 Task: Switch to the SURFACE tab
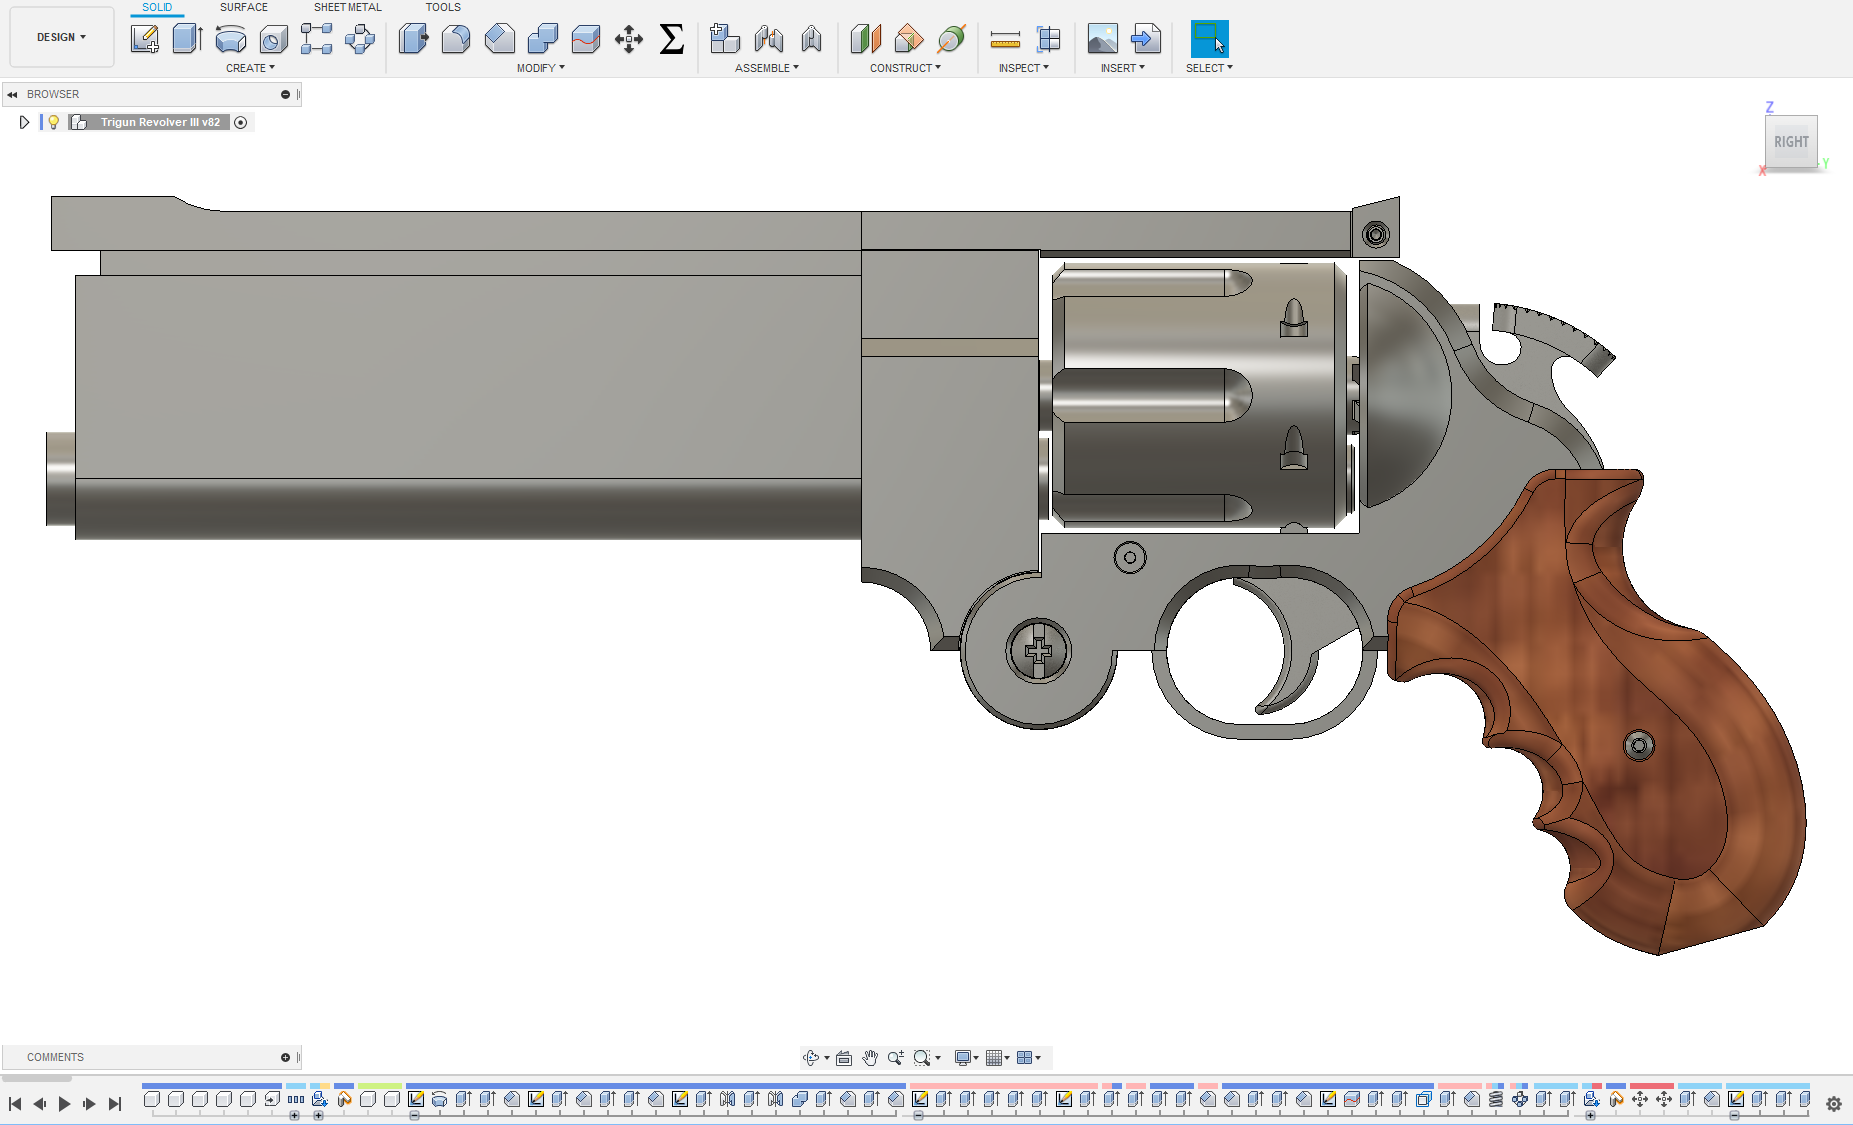click(x=243, y=7)
